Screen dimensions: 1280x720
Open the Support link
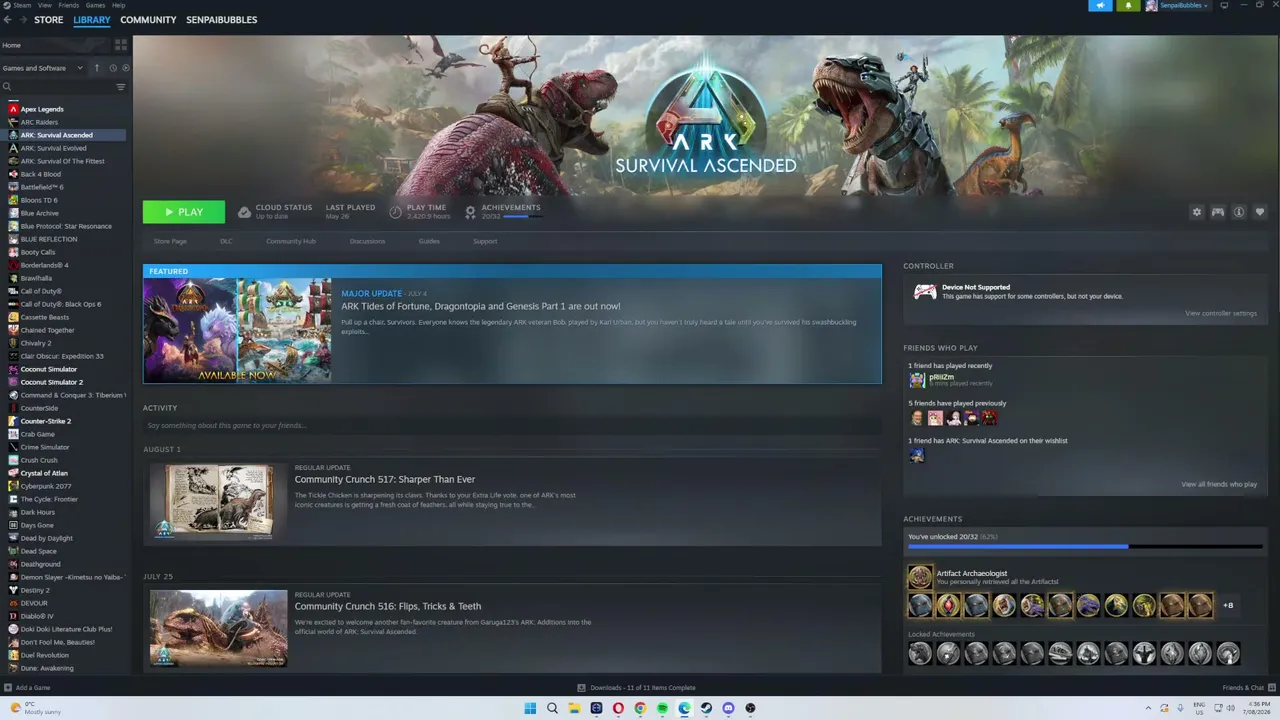[x=485, y=241]
